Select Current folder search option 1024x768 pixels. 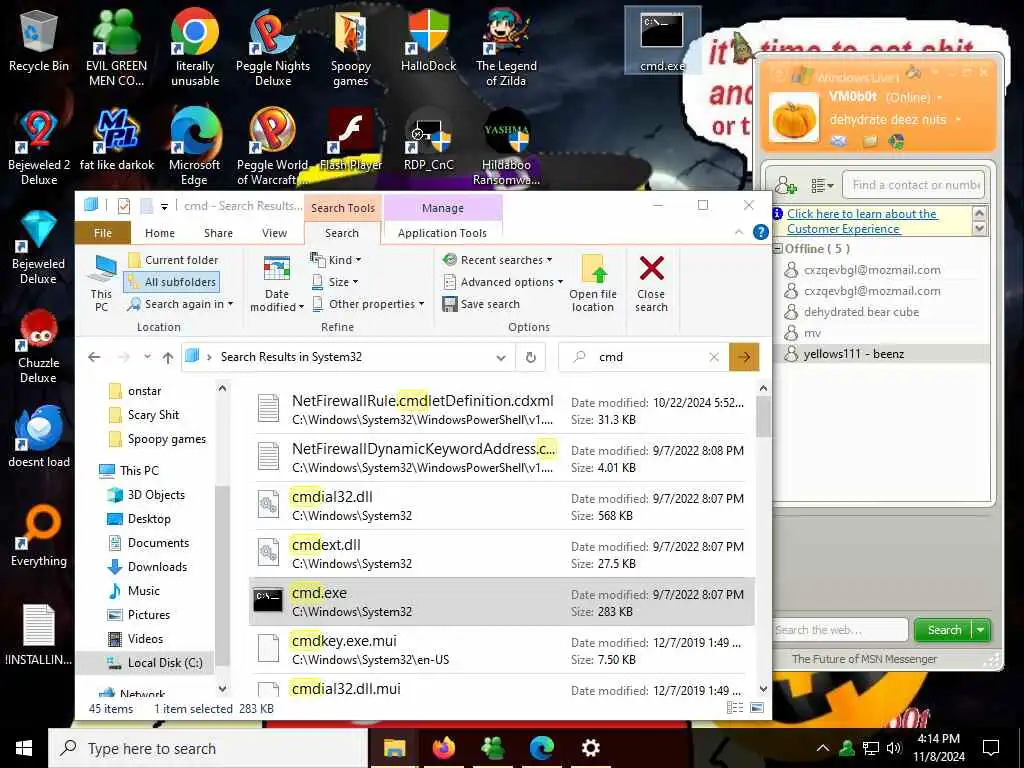(x=173, y=260)
